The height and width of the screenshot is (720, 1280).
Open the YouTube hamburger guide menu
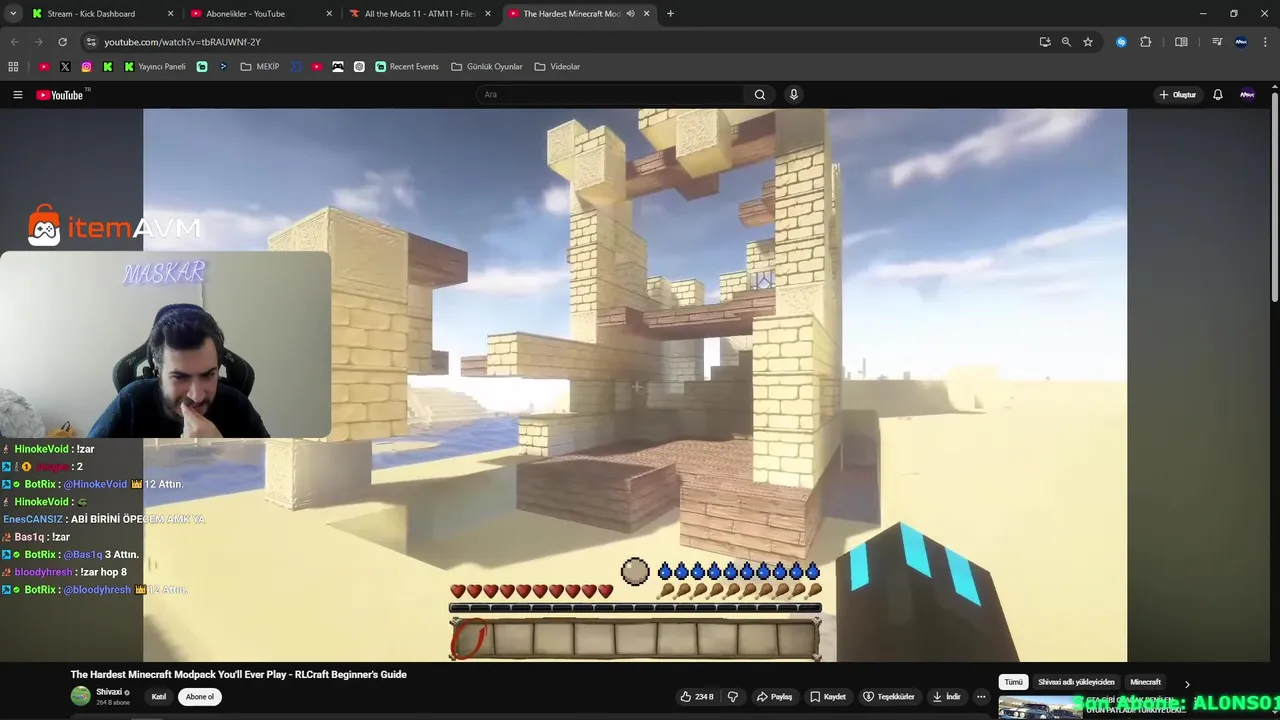point(17,95)
